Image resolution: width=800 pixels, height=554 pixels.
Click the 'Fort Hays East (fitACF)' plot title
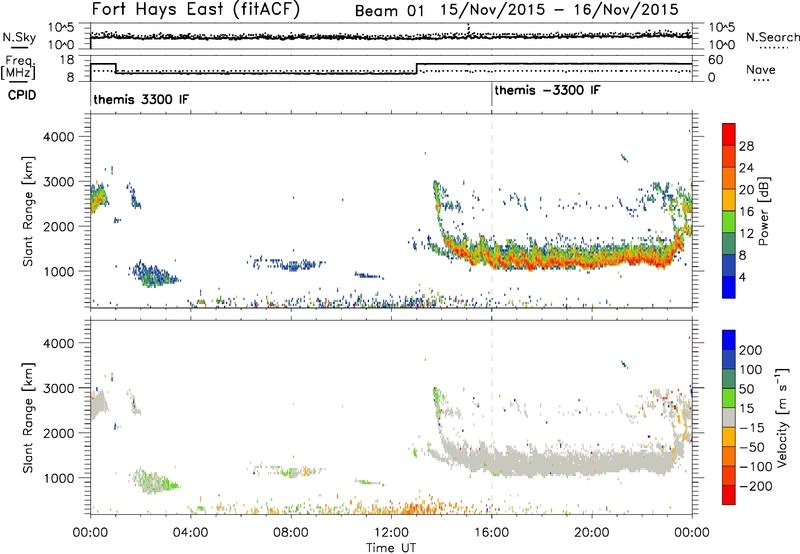pos(195,10)
